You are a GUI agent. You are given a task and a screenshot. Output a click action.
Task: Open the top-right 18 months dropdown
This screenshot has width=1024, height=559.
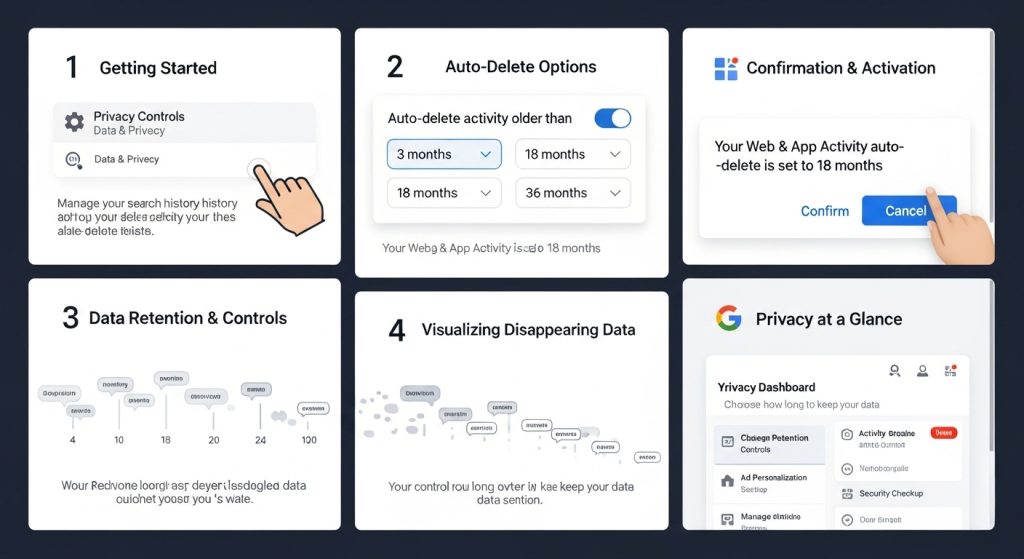(x=573, y=154)
